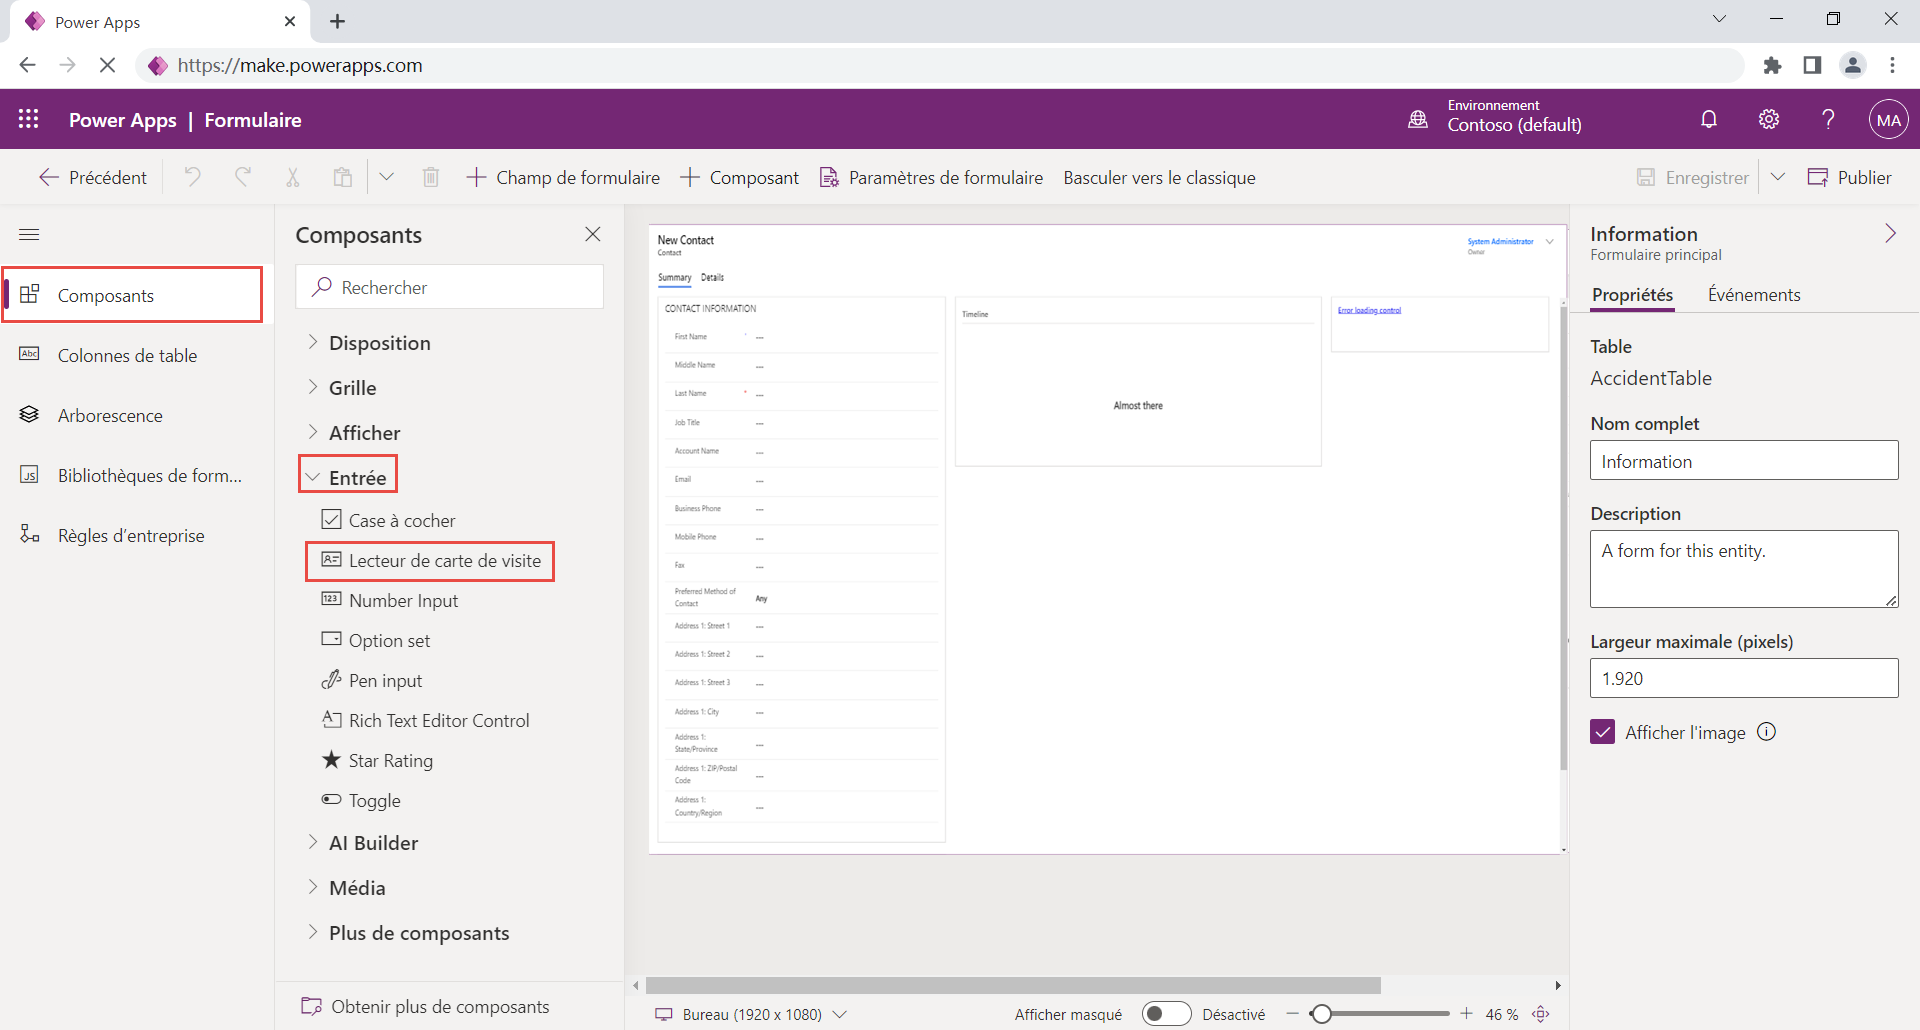
Task: Select the Star Rating component
Action: click(x=377, y=761)
